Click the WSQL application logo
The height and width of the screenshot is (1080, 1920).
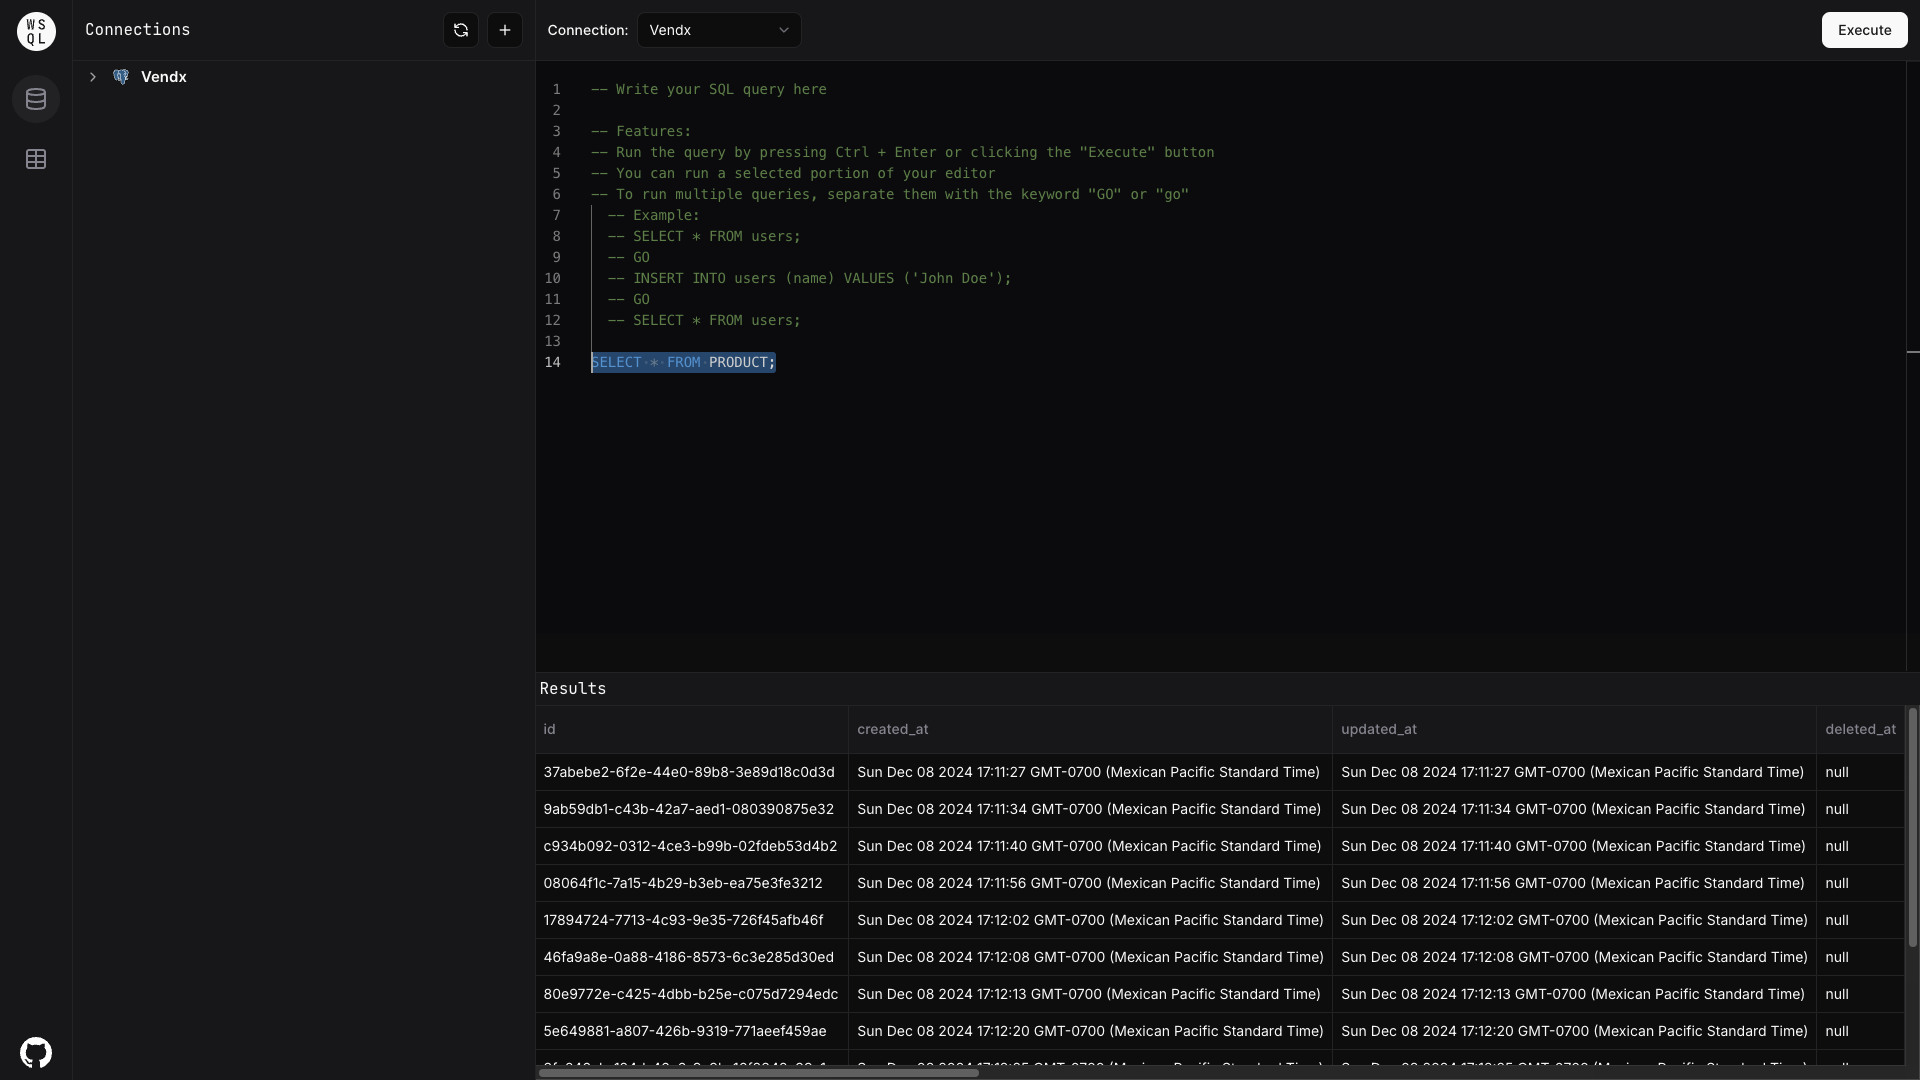(x=35, y=31)
